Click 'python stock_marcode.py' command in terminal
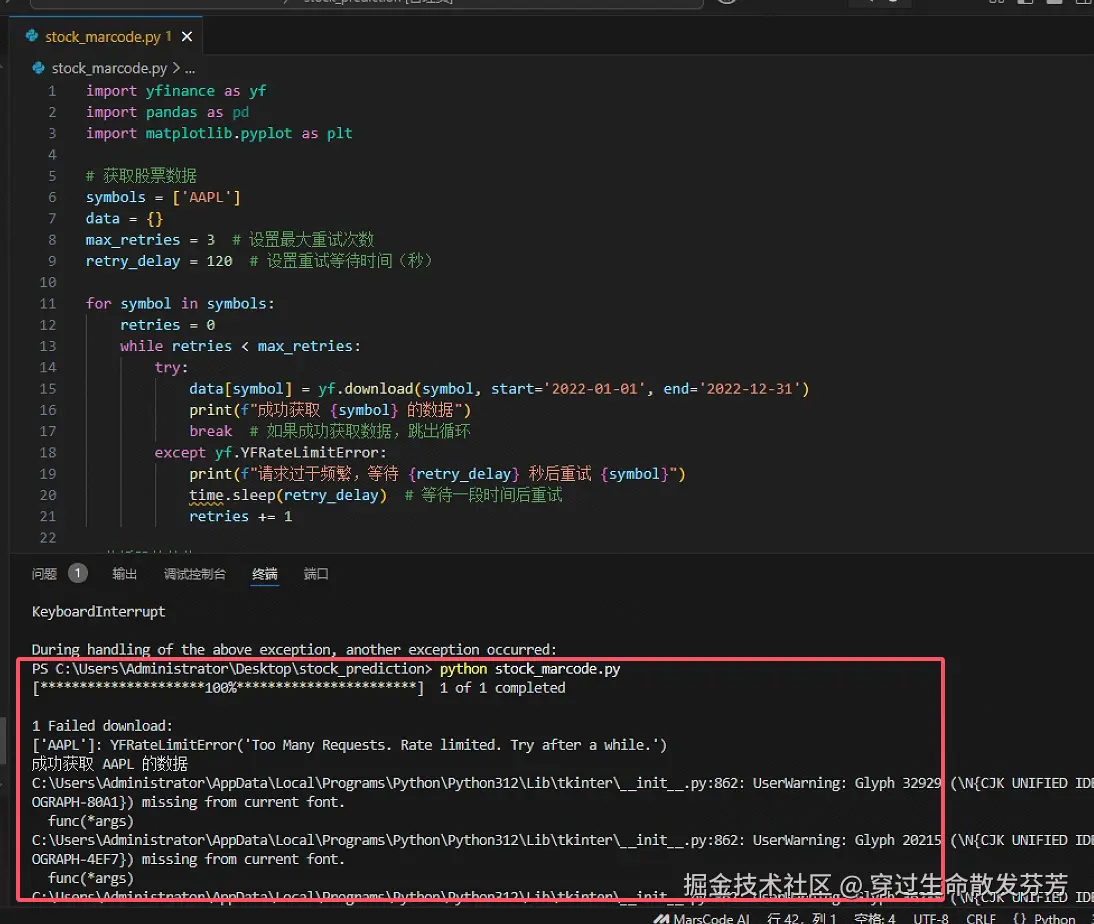Image resolution: width=1094 pixels, height=924 pixels. point(530,669)
